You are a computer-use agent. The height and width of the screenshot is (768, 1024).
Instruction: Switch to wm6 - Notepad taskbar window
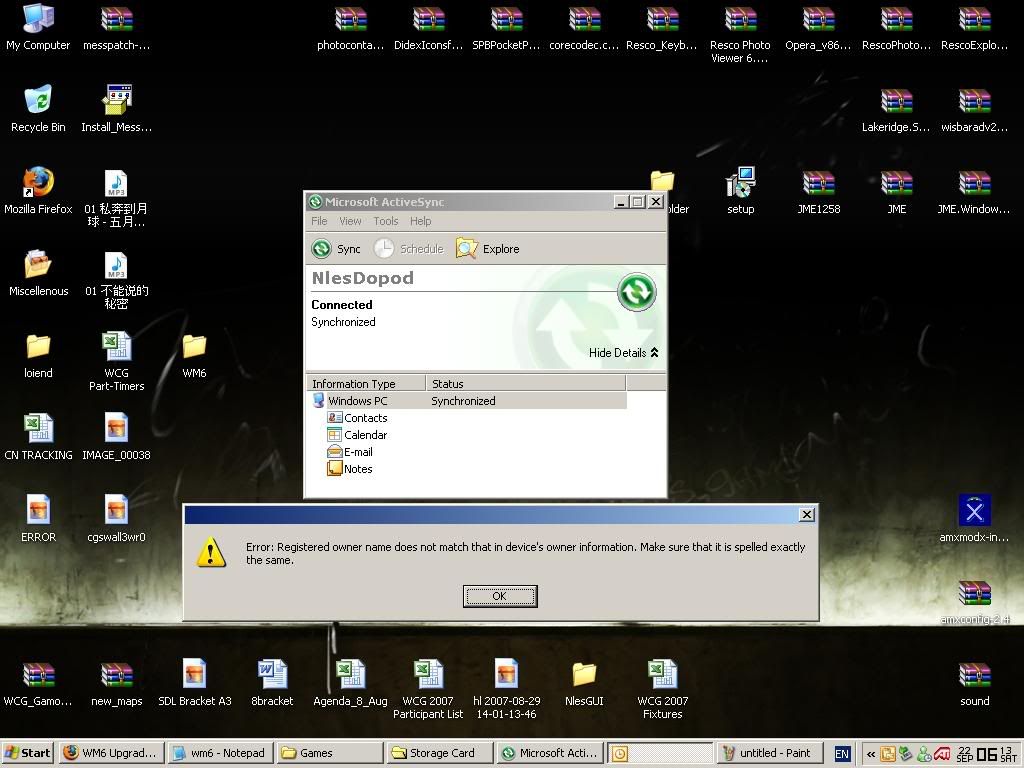pyautogui.click(x=218, y=753)
